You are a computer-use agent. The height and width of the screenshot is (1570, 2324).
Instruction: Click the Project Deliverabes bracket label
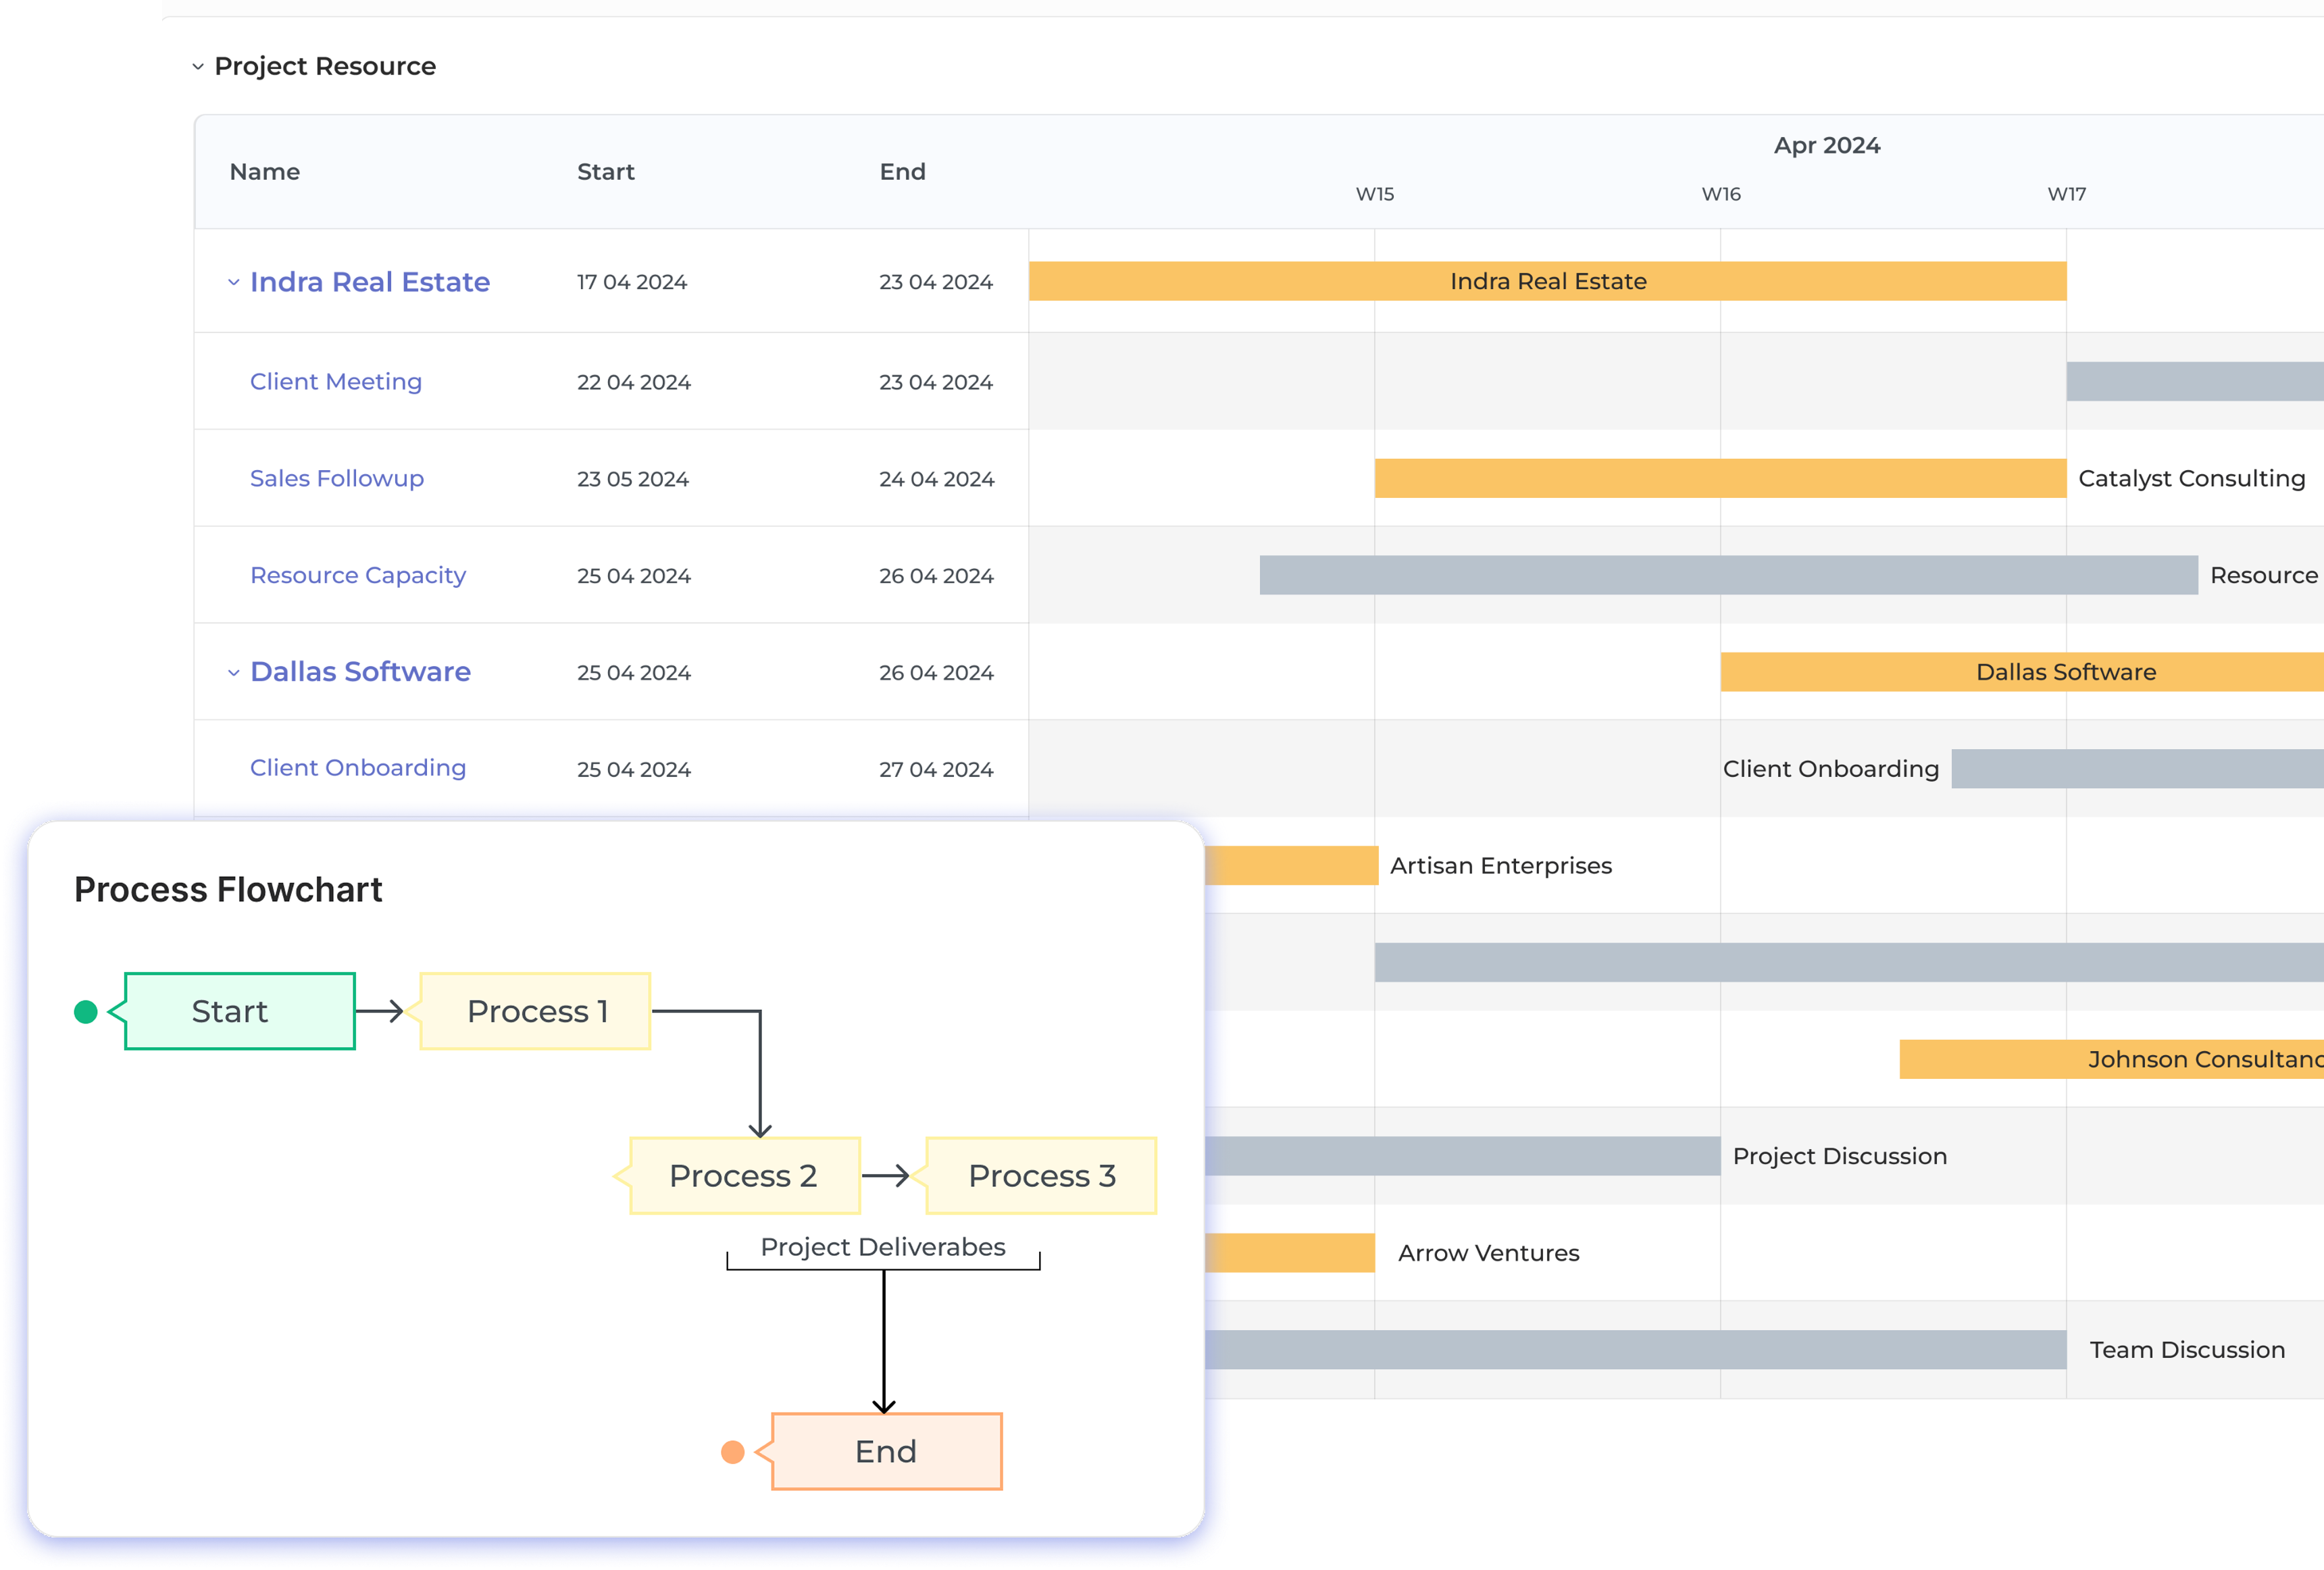[883, 1248]
